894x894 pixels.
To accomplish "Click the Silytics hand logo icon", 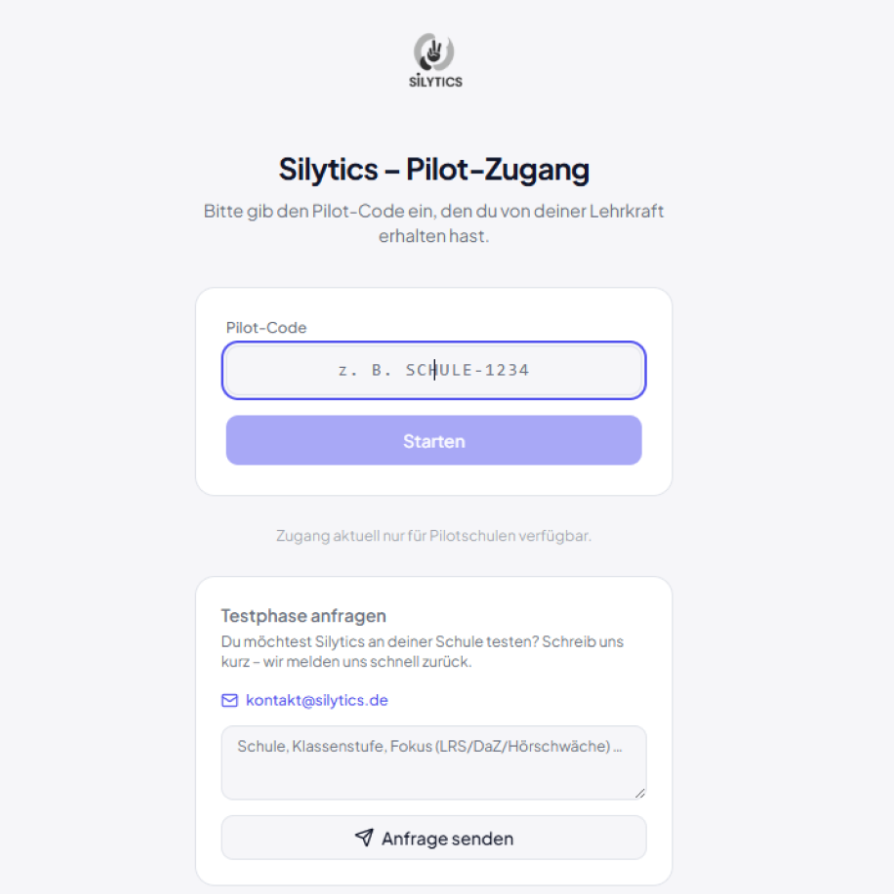I will pos(434,53).
